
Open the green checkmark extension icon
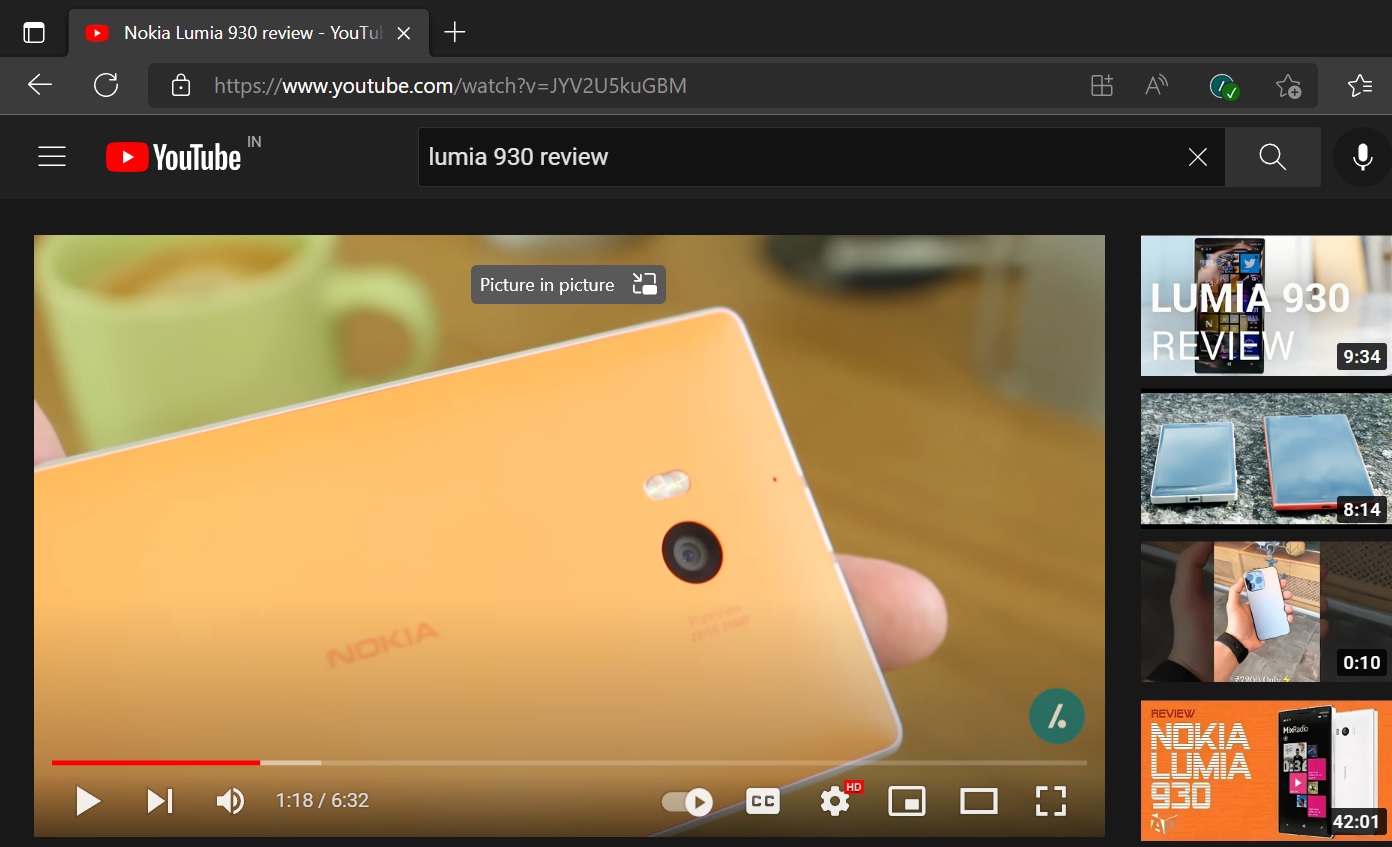coord(1223,86)
